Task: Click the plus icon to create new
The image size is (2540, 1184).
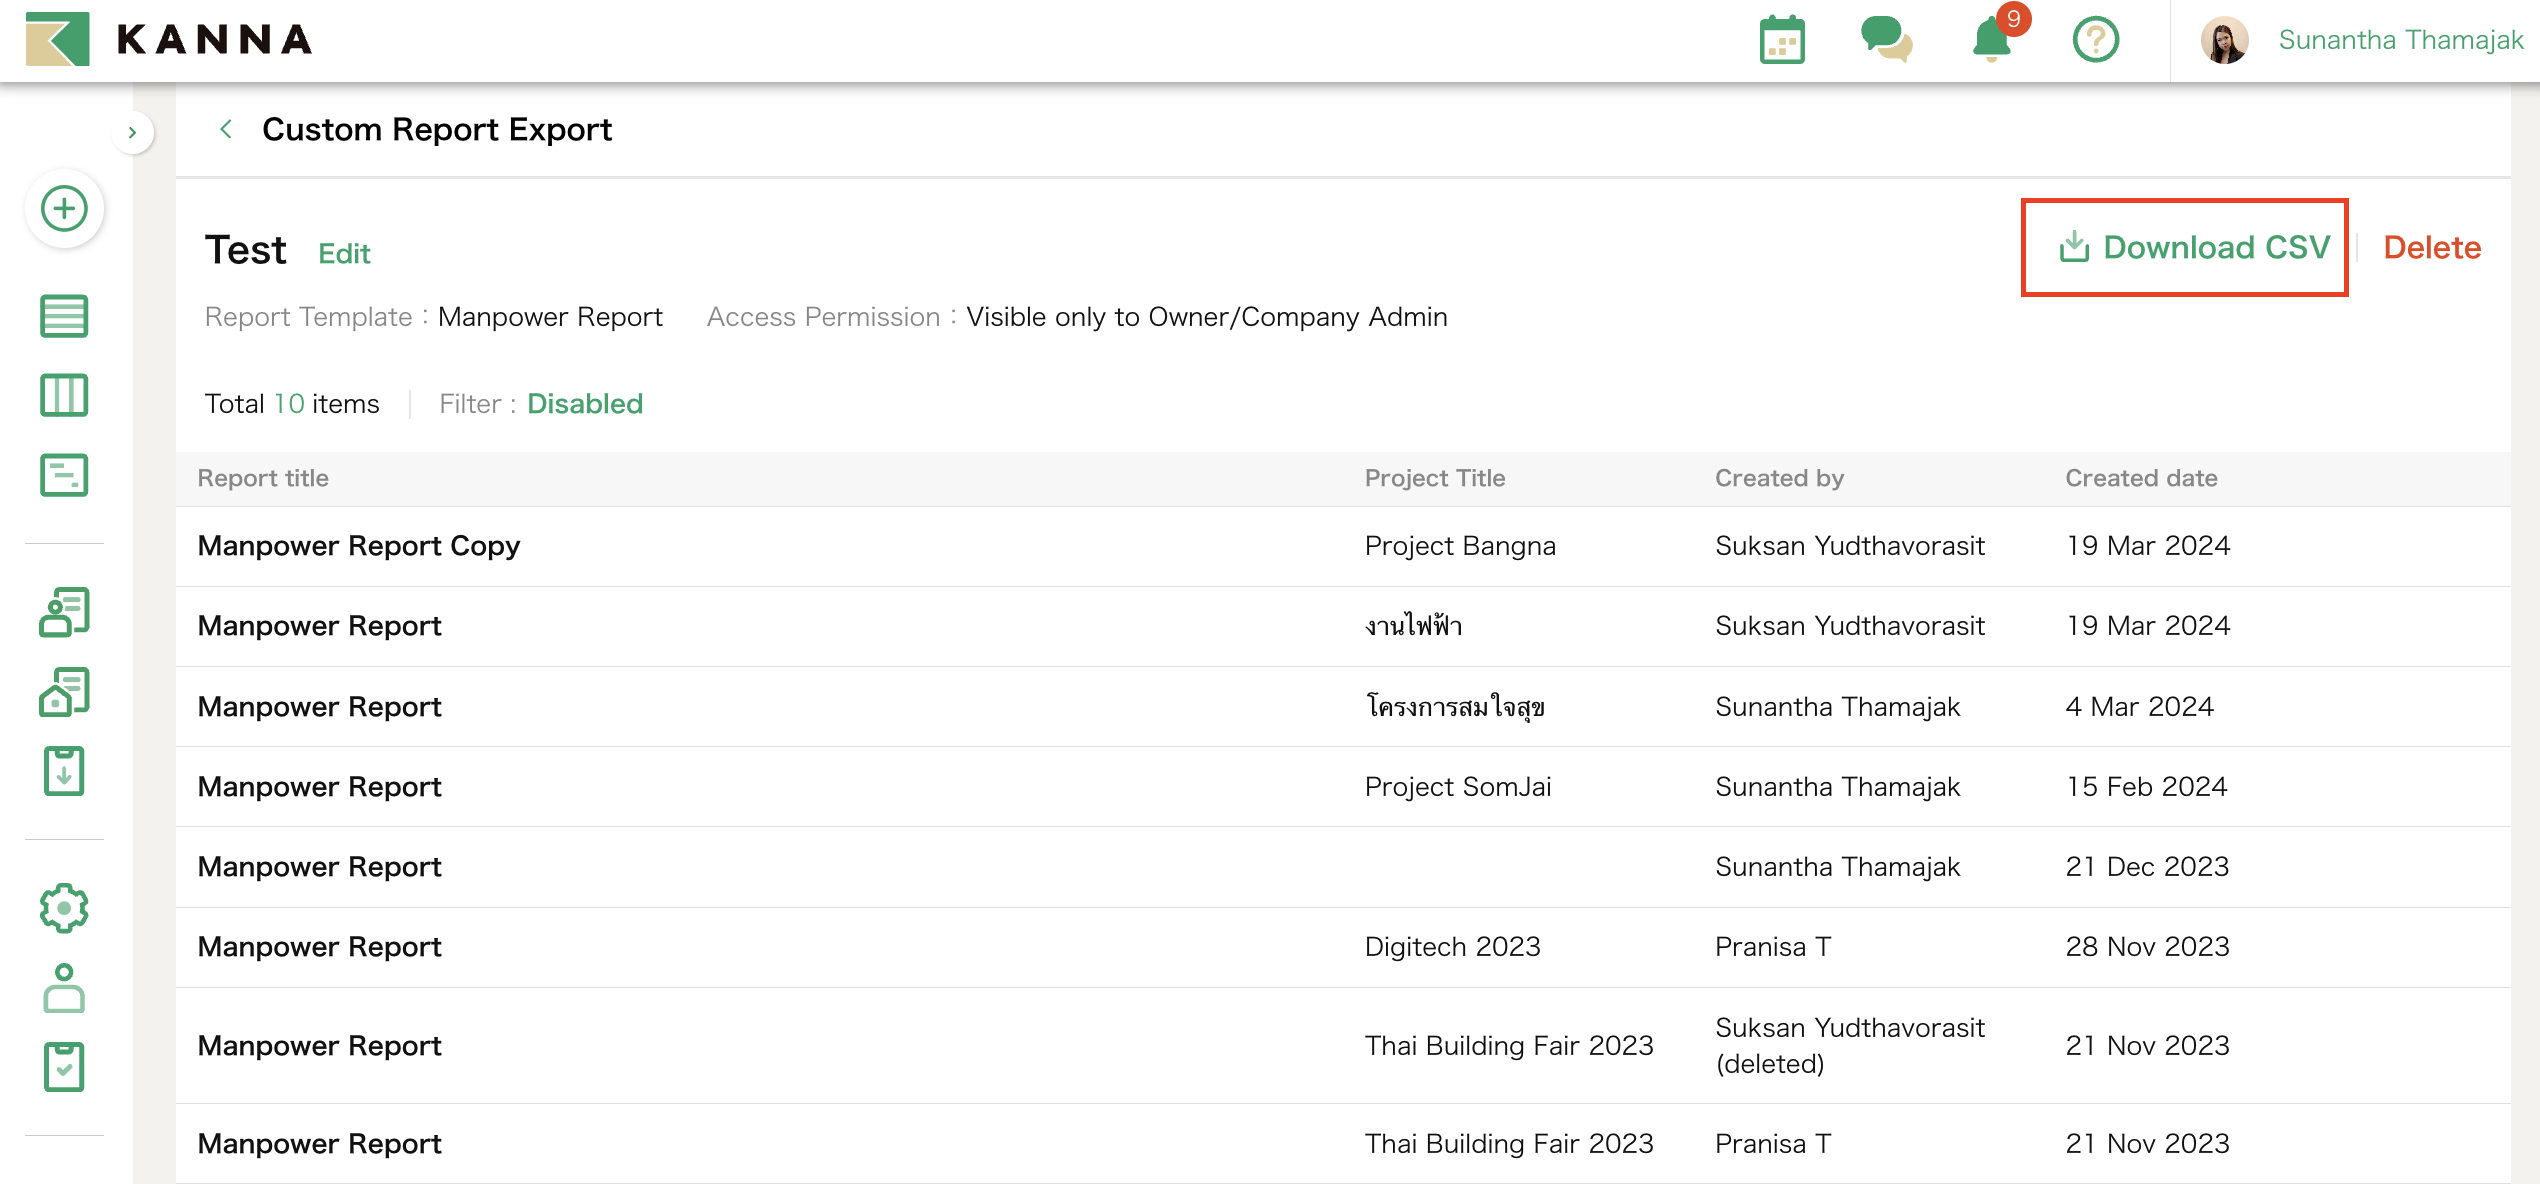Action: 63,209
